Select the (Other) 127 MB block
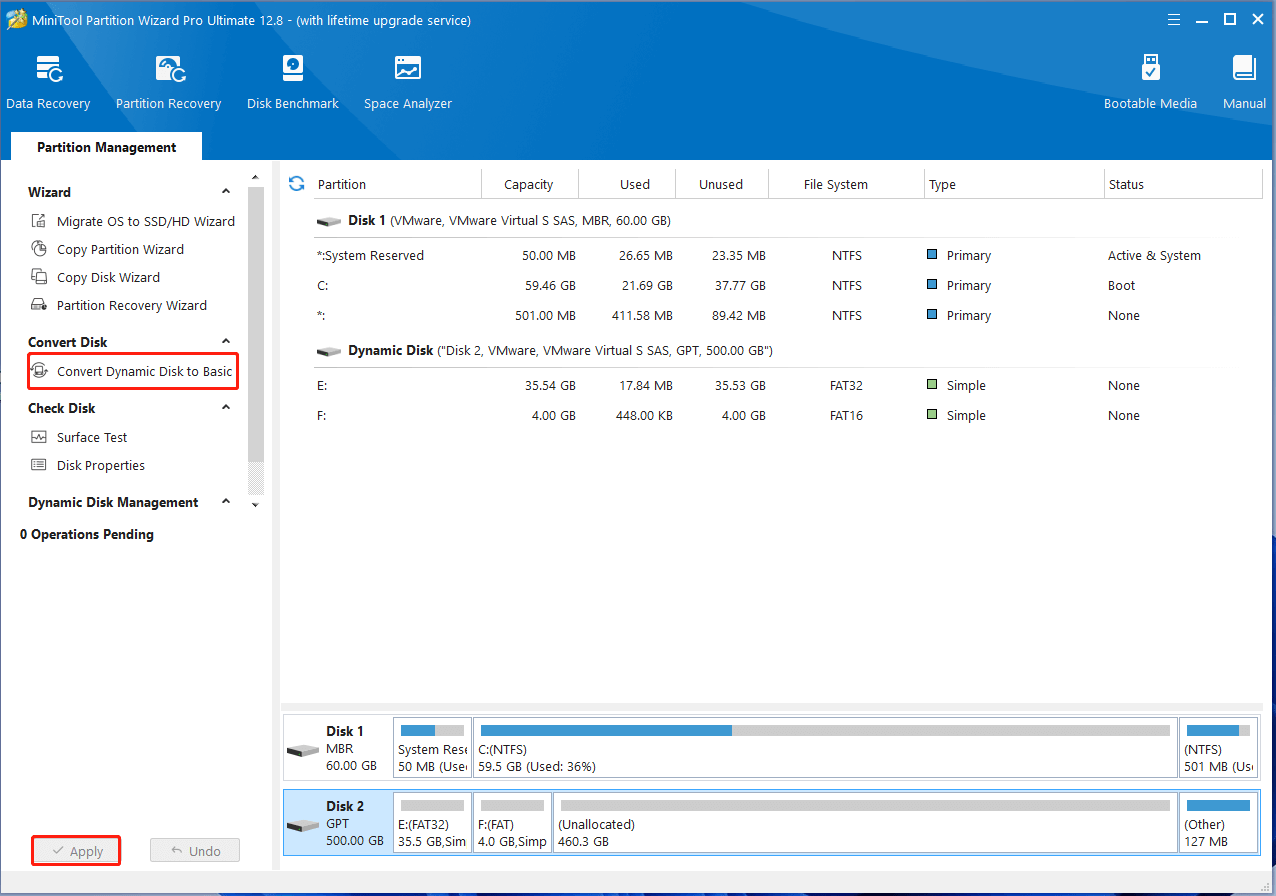This screenshot has height=896, width=1276. (x=1218, y=822)
